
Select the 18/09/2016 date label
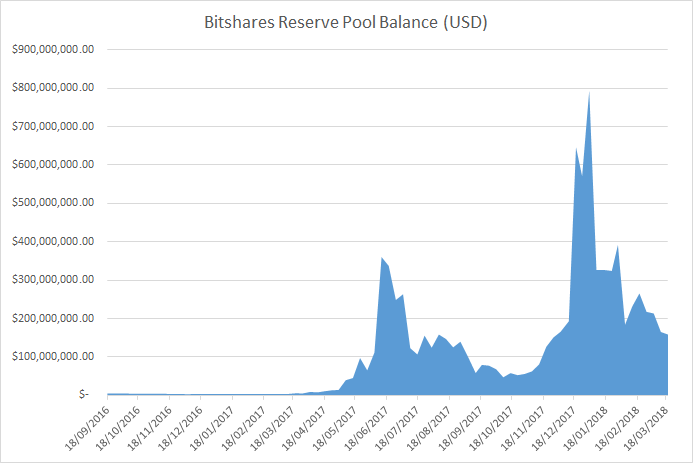[x=88, y=427]
